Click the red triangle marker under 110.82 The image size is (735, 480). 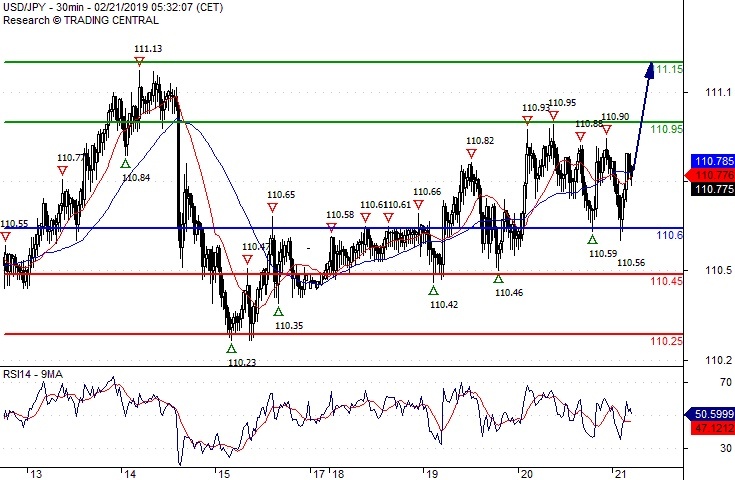[x=472, y=153]
